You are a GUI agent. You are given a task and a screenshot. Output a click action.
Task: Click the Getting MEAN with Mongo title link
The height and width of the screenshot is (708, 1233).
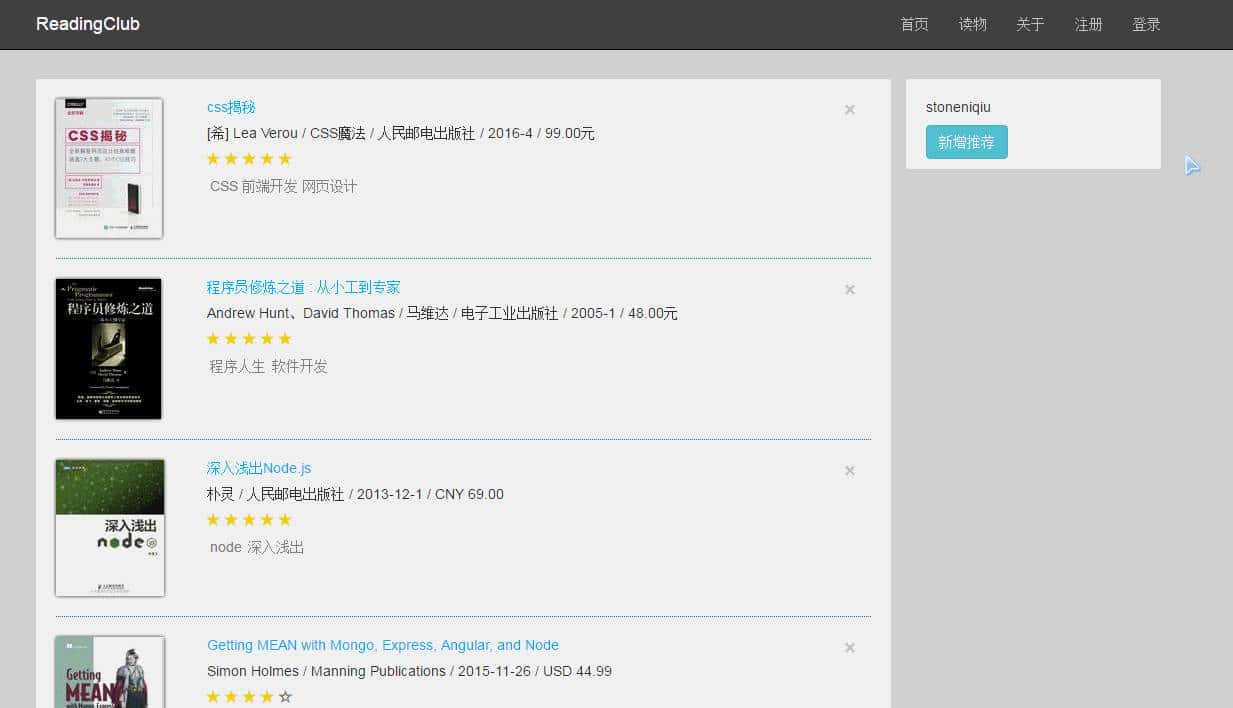(x=382, y=645)
